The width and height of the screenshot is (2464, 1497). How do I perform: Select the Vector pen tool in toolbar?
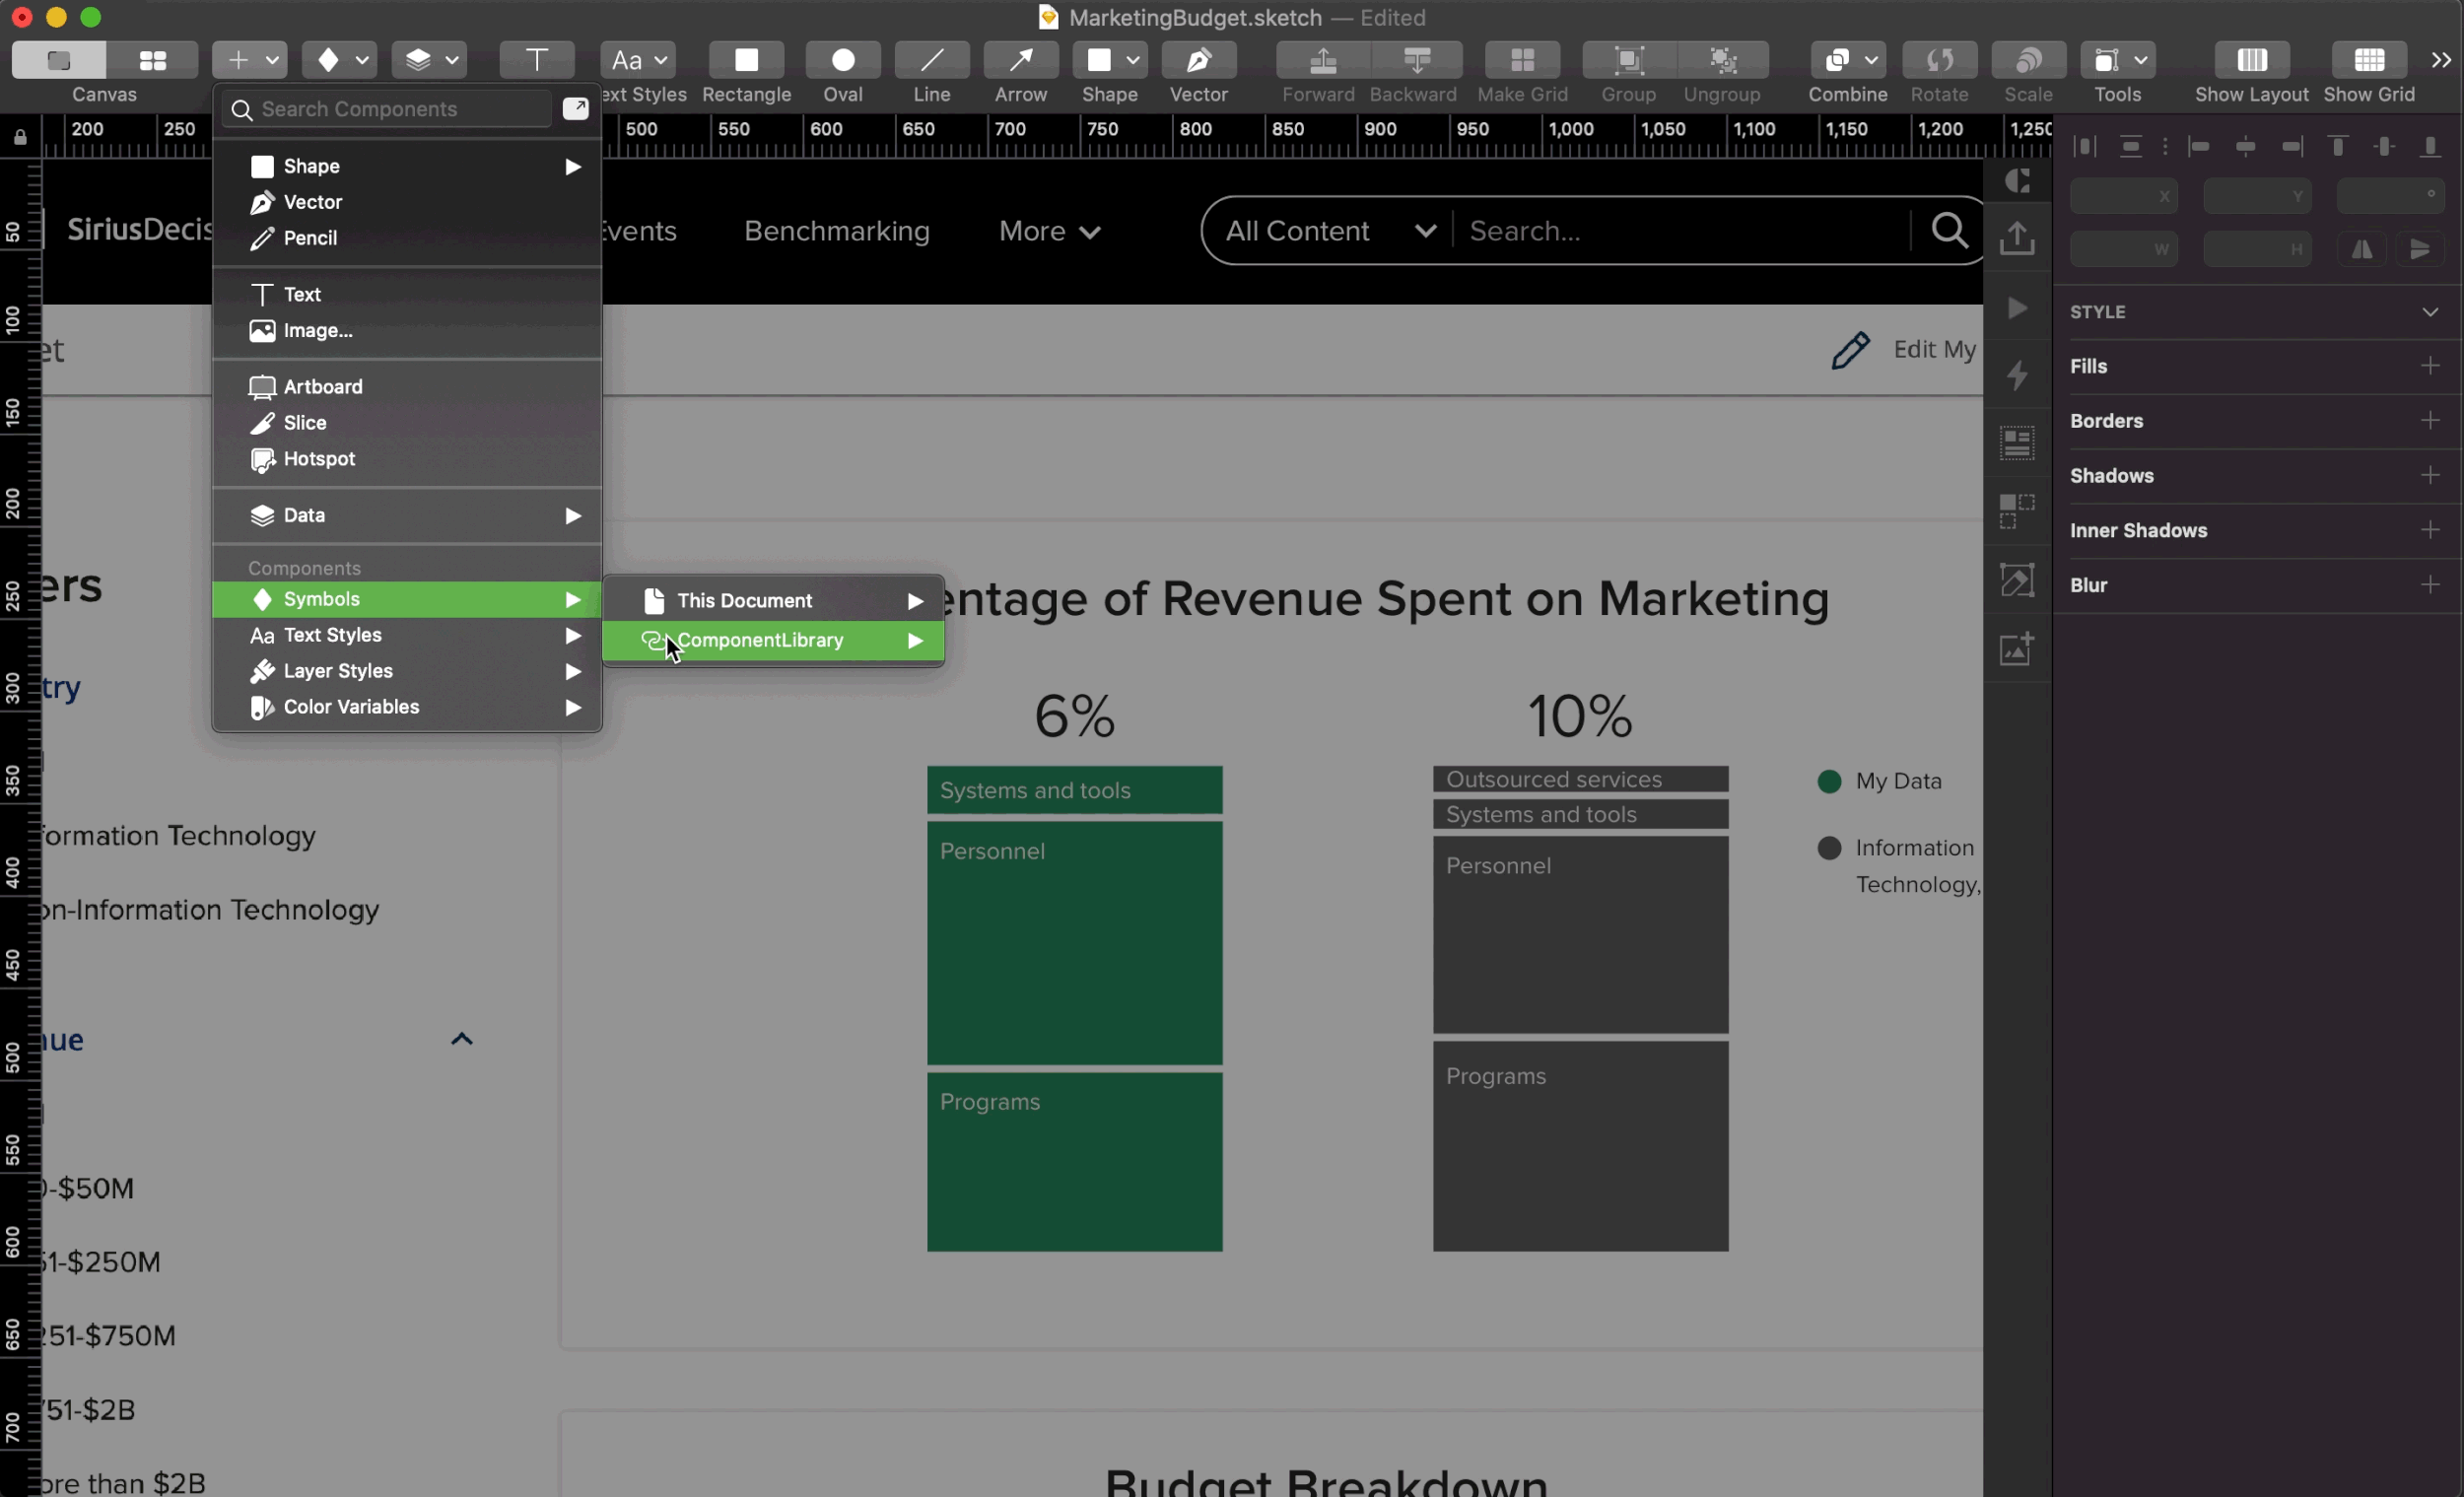click(1198, 60)
